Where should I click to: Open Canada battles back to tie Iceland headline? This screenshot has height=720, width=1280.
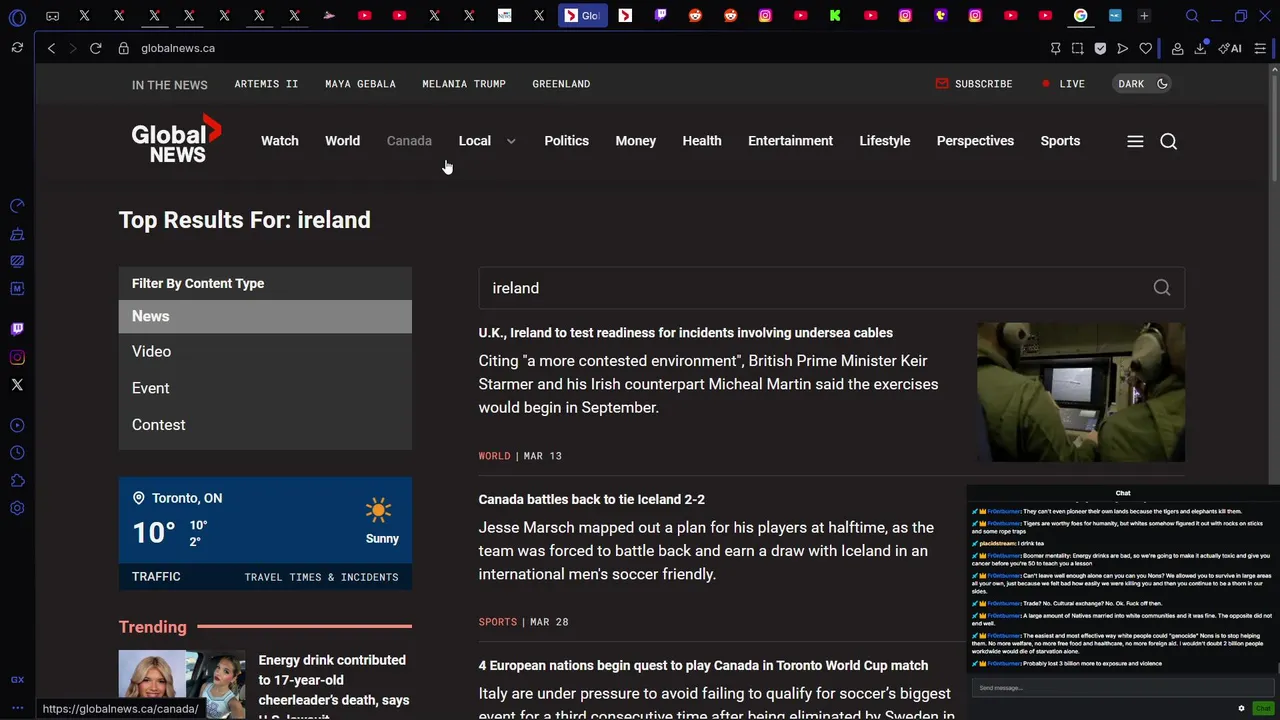pyautogui.click(x=592, y=499)
